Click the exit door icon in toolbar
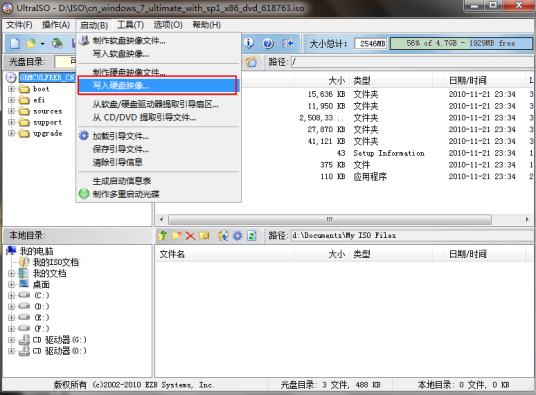Screen dimensions: 536x395 [287, 43]
